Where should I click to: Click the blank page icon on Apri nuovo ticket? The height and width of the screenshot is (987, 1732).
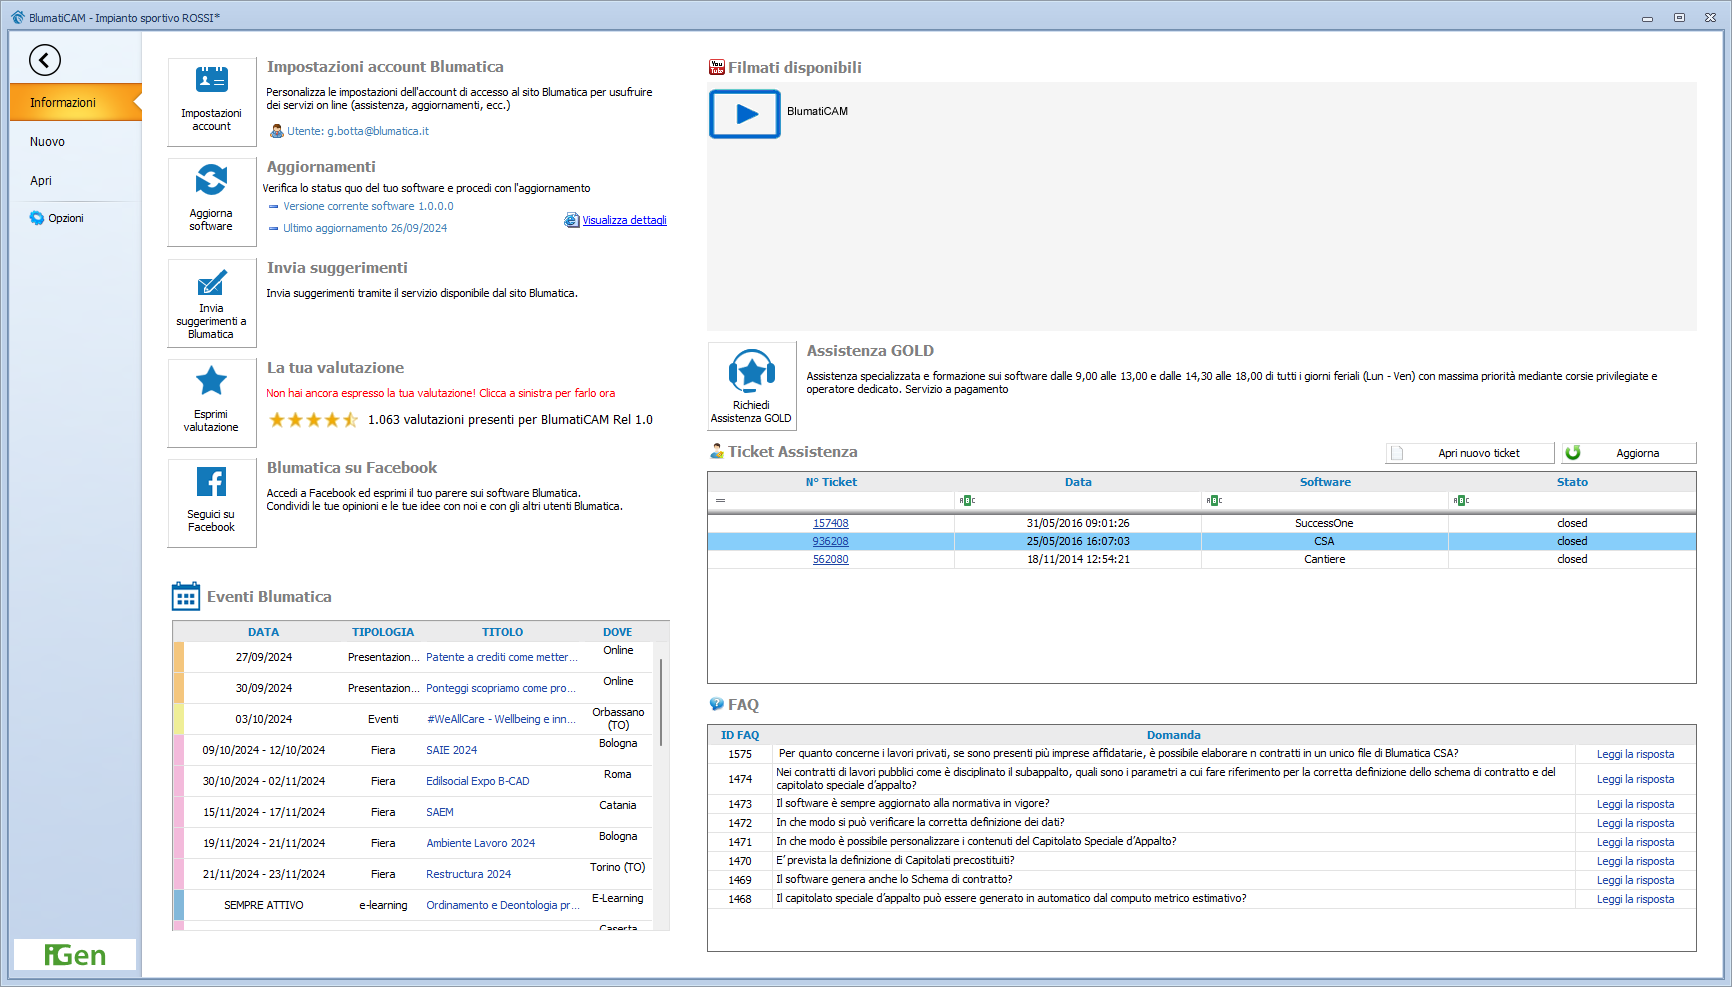1397,453
